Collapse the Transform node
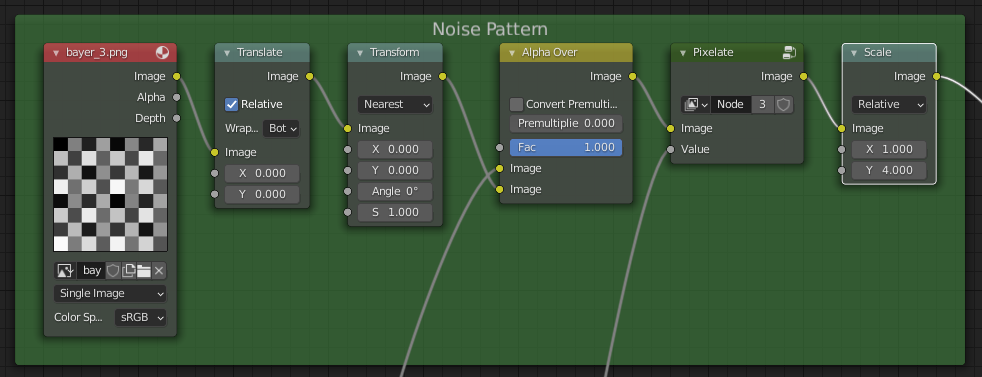This screenshot has width=982, height=377. pyautogui.click(x=360, y=53)
